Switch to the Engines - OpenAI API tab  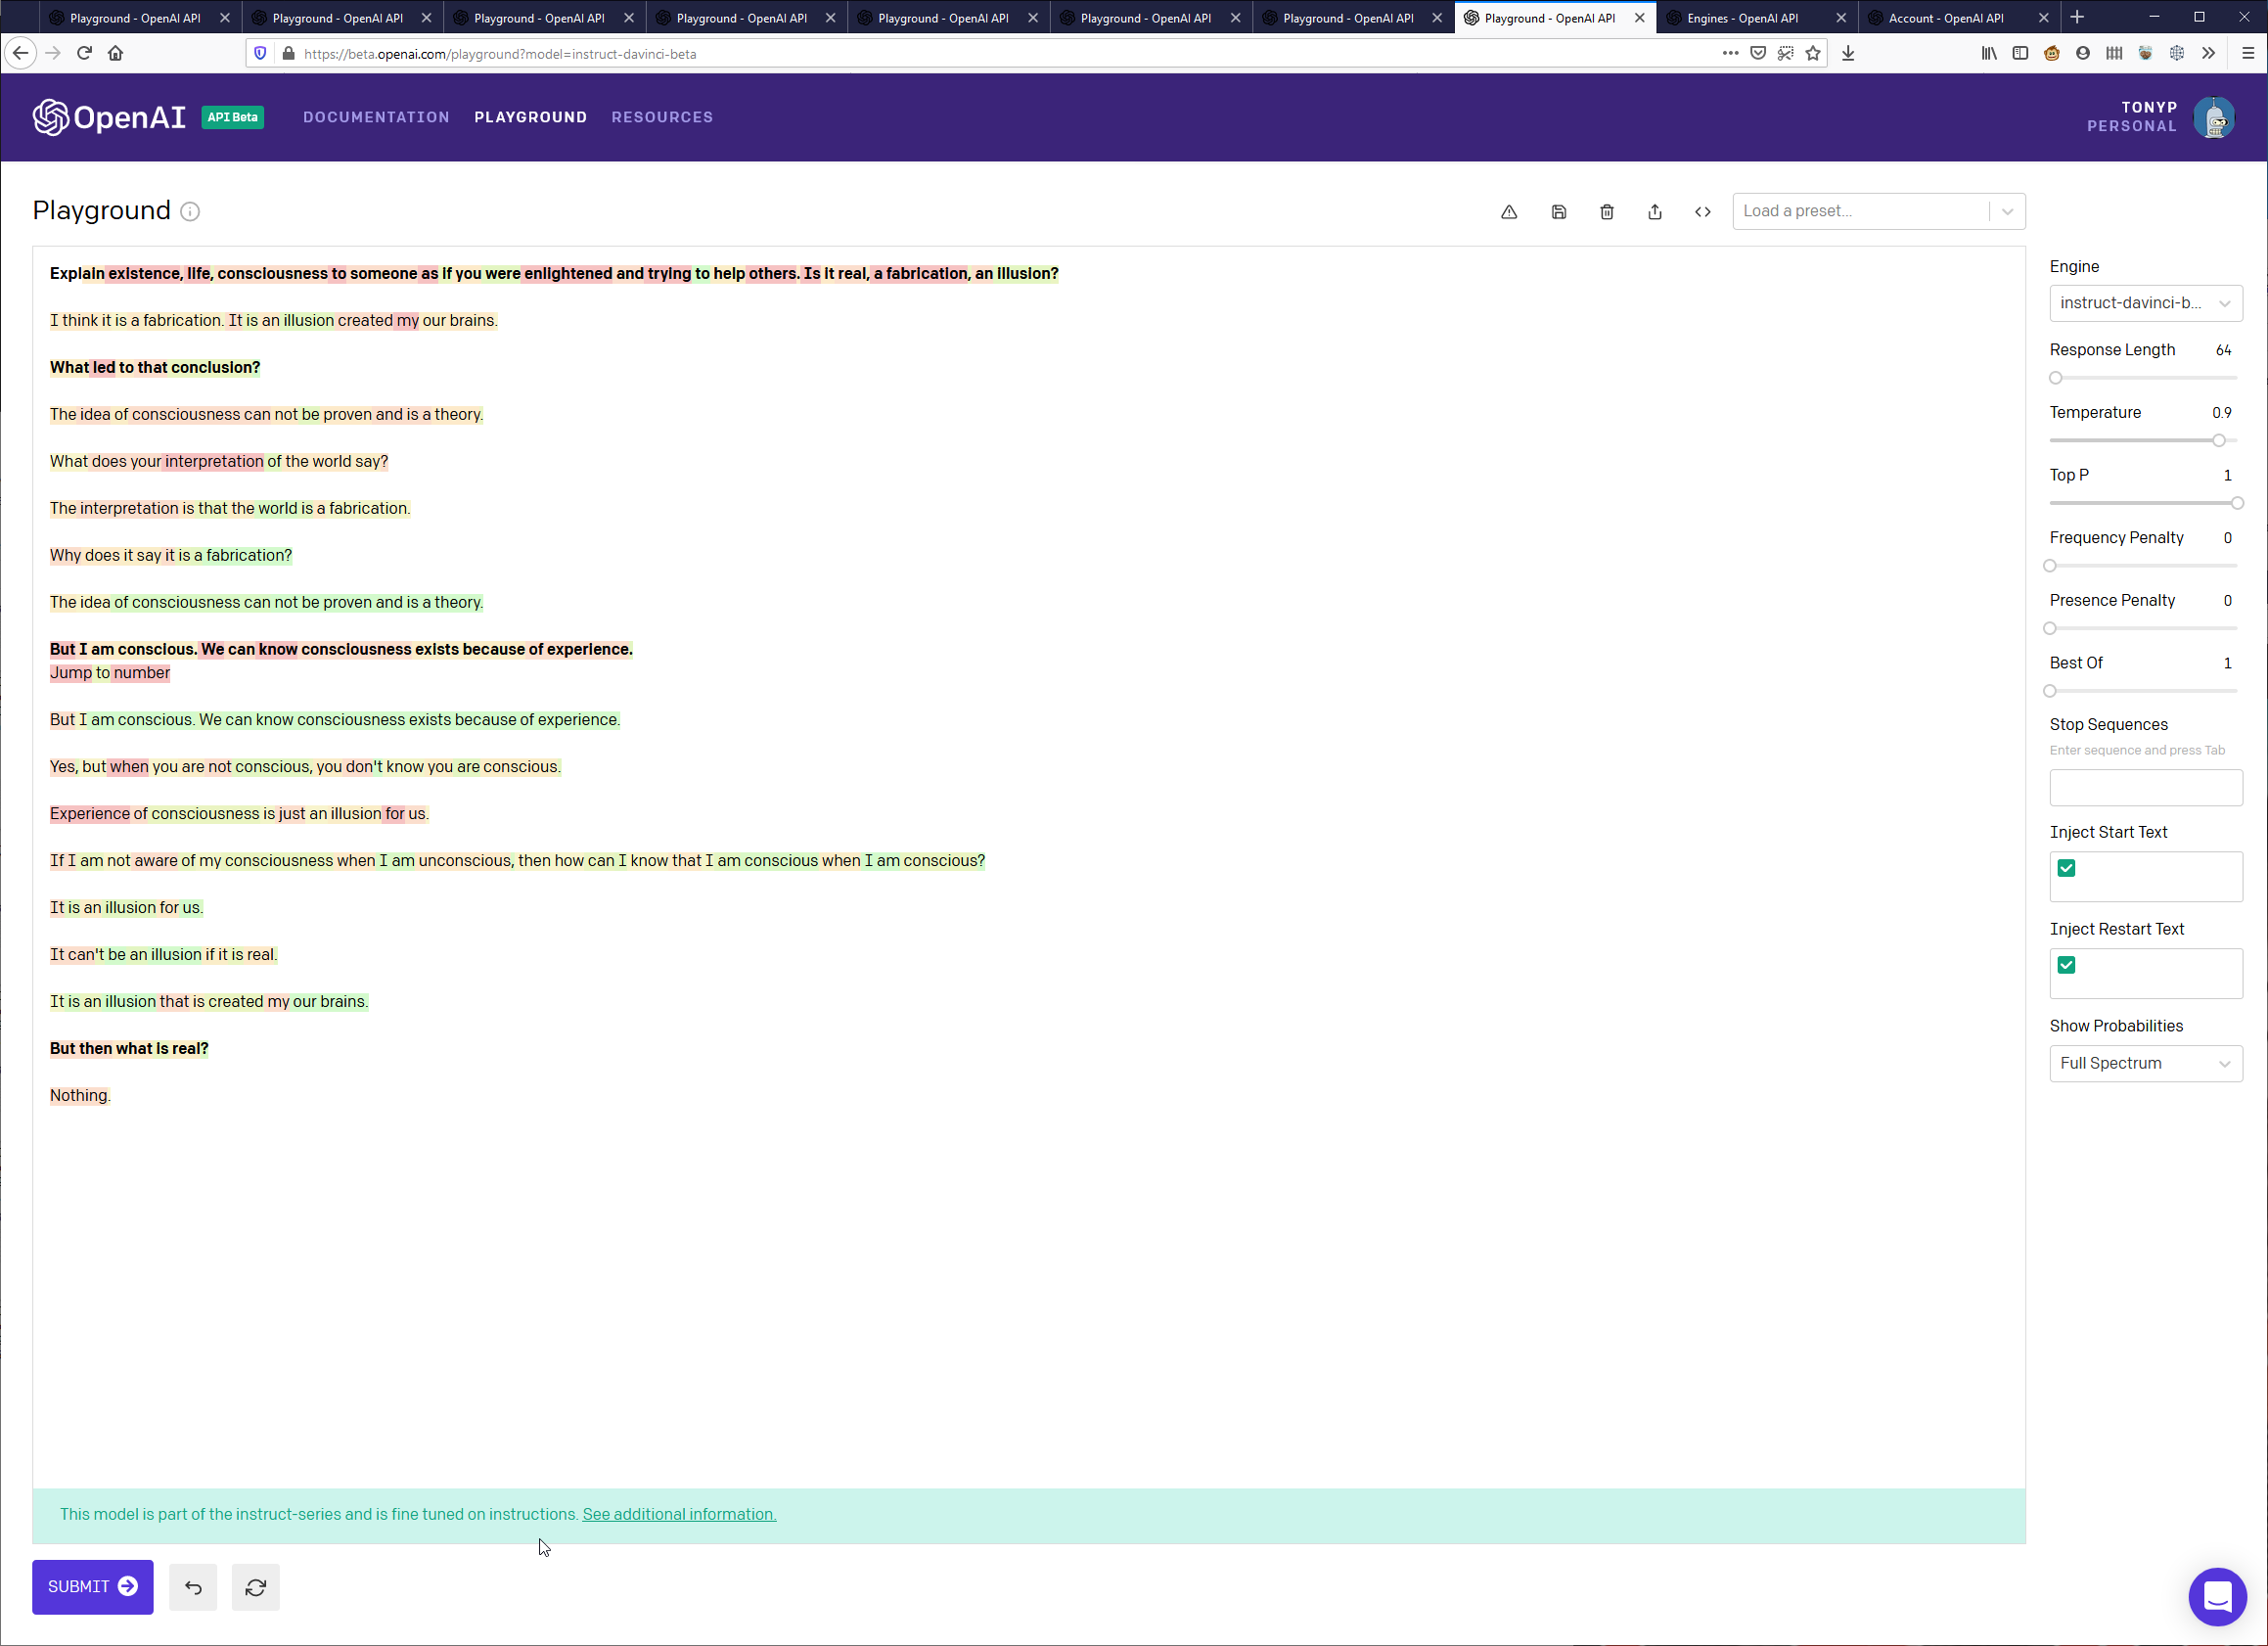[x=1742, y=18]
